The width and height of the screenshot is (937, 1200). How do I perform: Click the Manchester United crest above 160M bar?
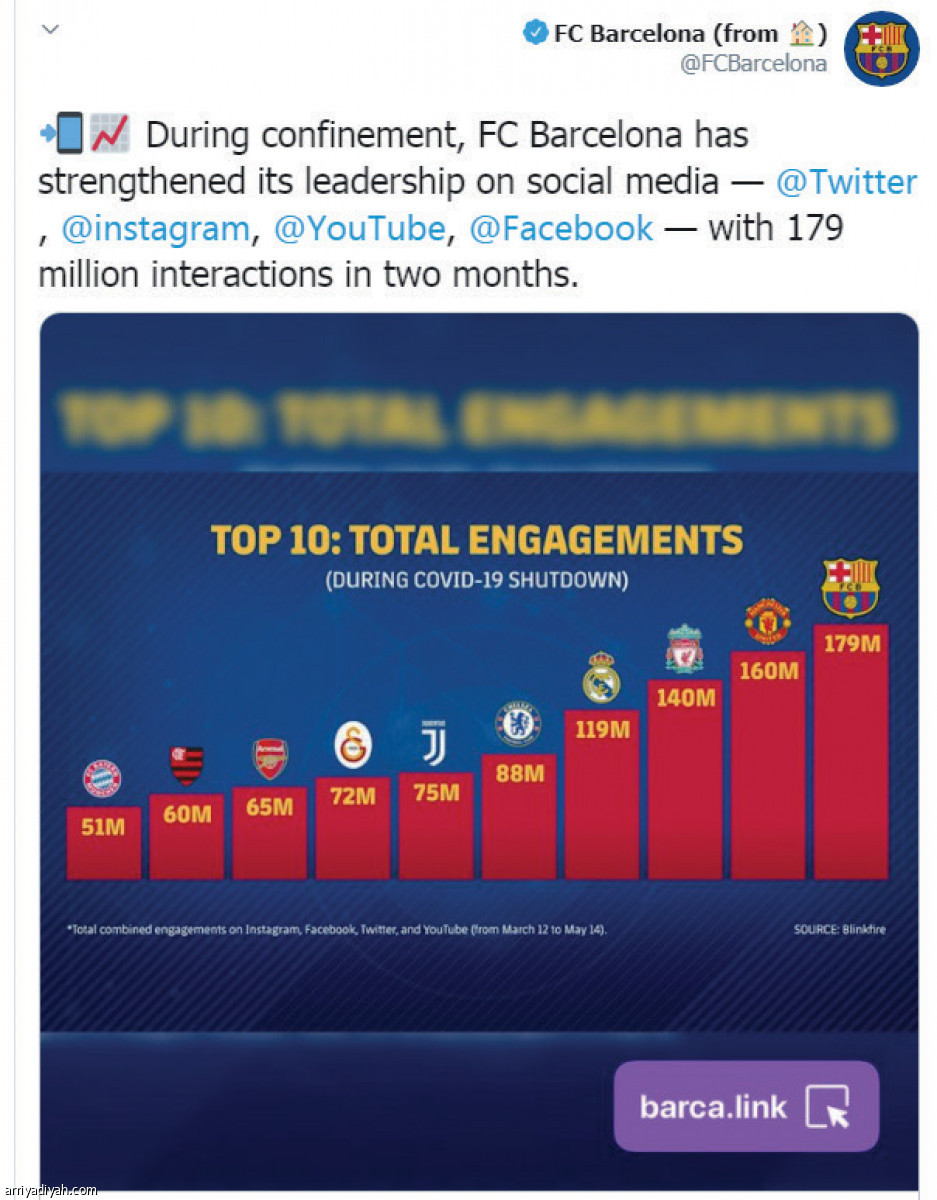(768, 623)
